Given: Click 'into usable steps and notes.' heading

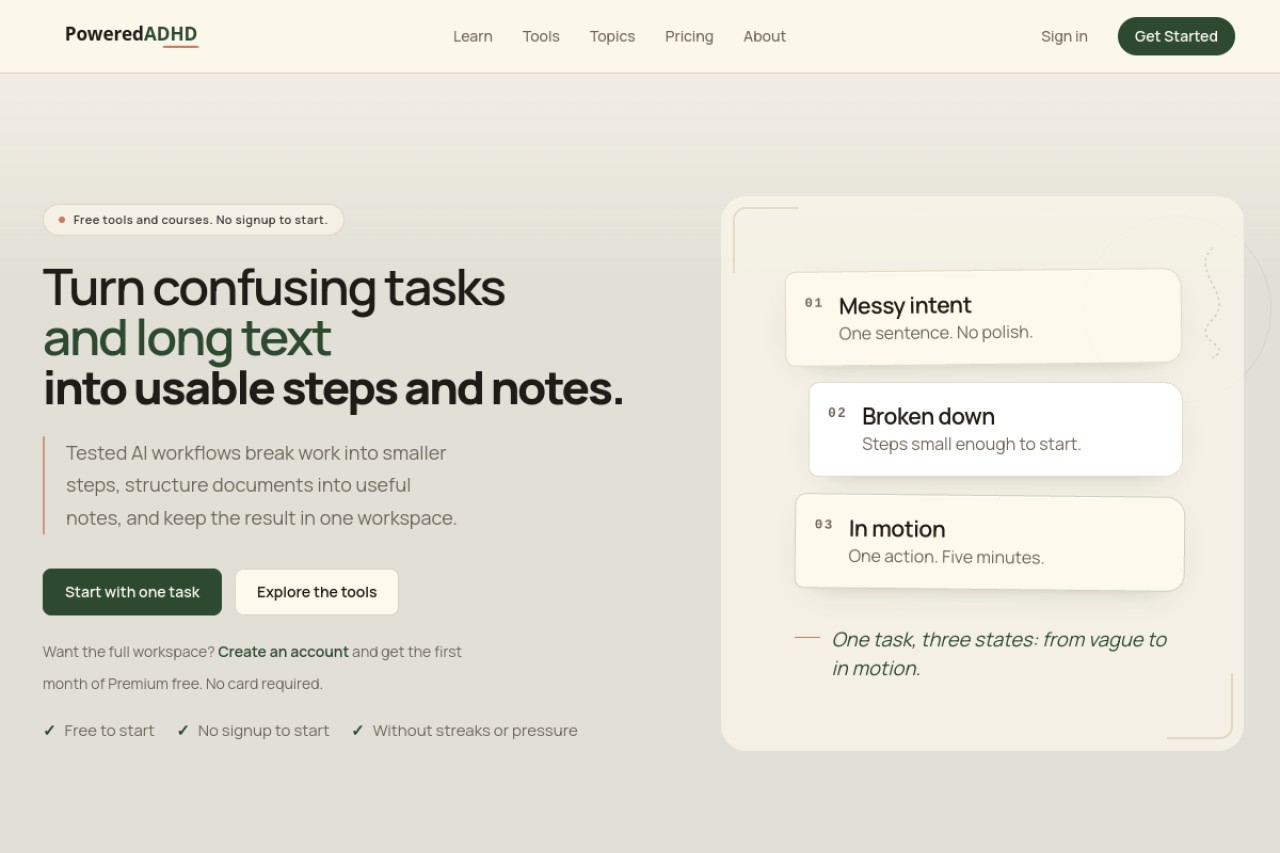Looking at the screenshot, I should point(333,389).
